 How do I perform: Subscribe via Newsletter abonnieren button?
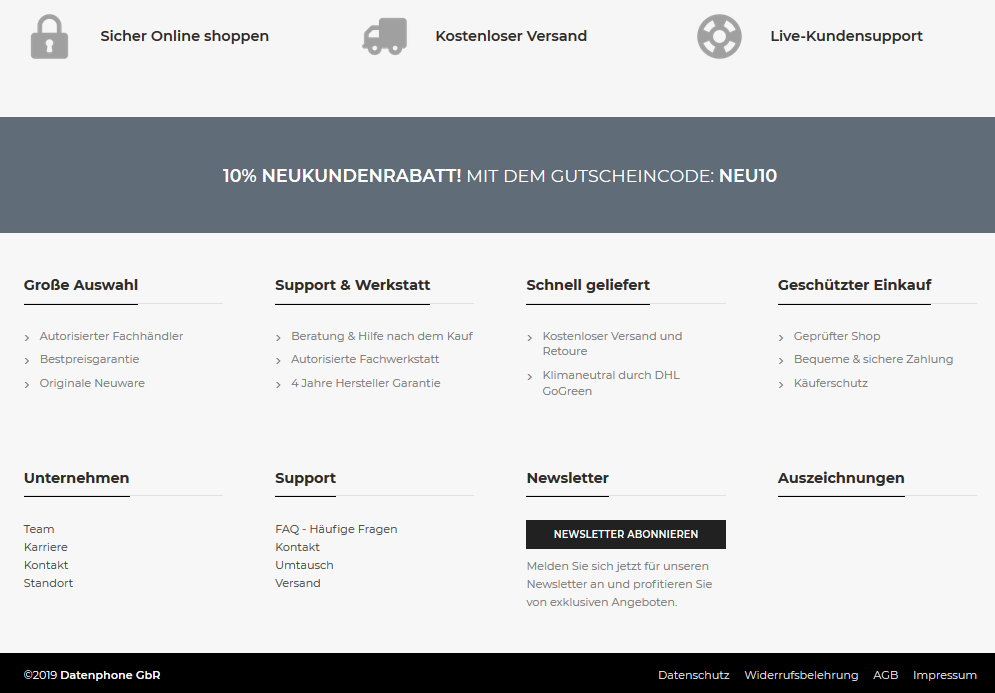[x=626, y=534]
